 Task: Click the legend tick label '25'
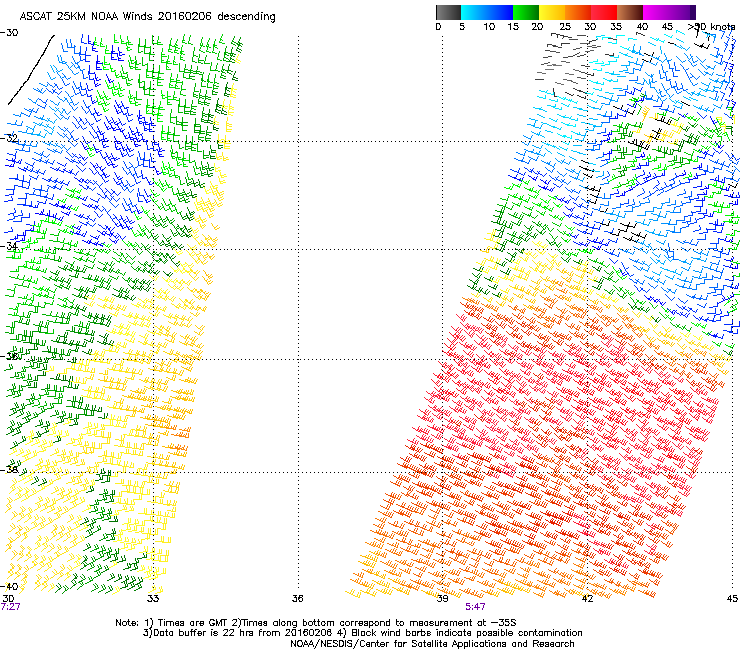[x=565, y=26]
